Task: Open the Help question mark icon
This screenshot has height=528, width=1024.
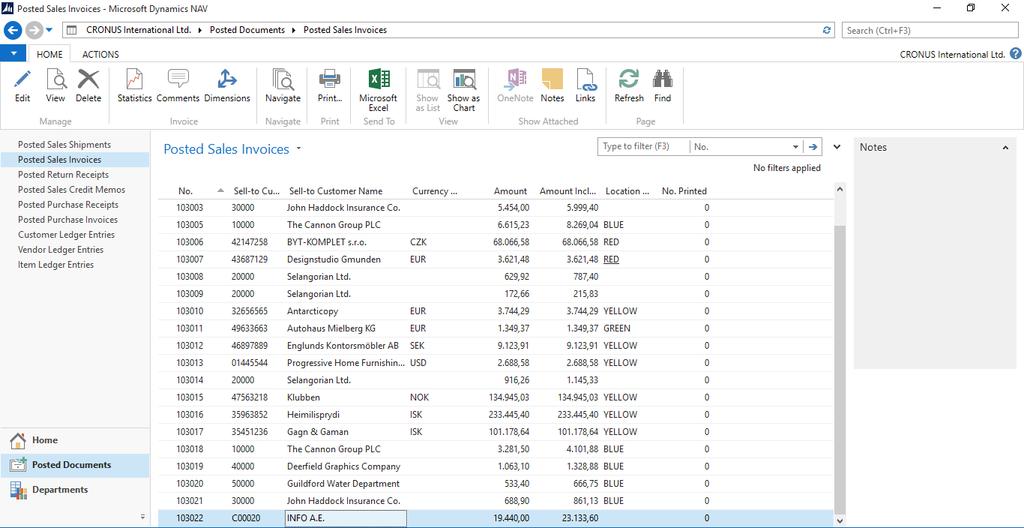Action: click(x=1016, y=54)
